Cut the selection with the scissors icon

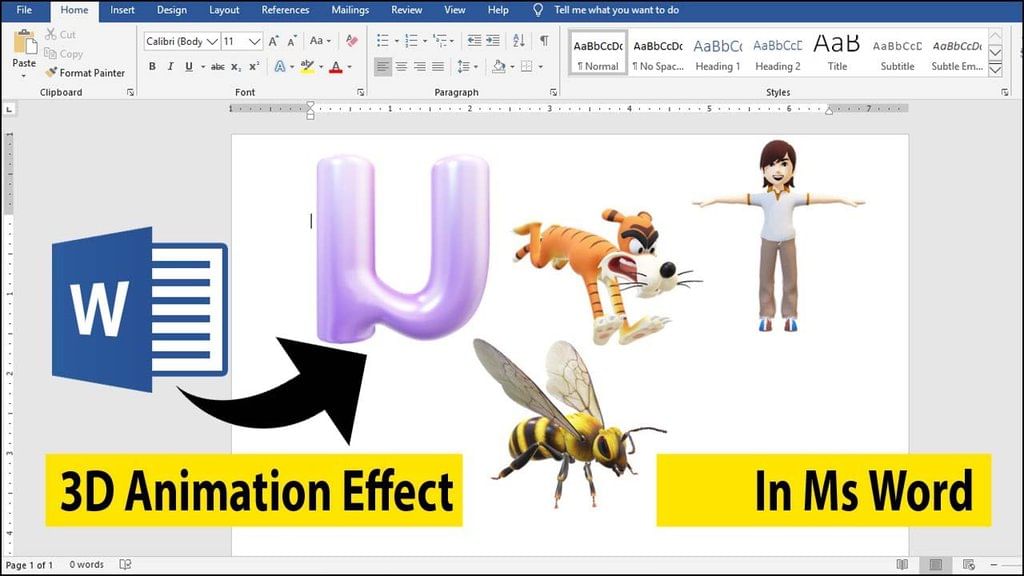pos(50,34)
